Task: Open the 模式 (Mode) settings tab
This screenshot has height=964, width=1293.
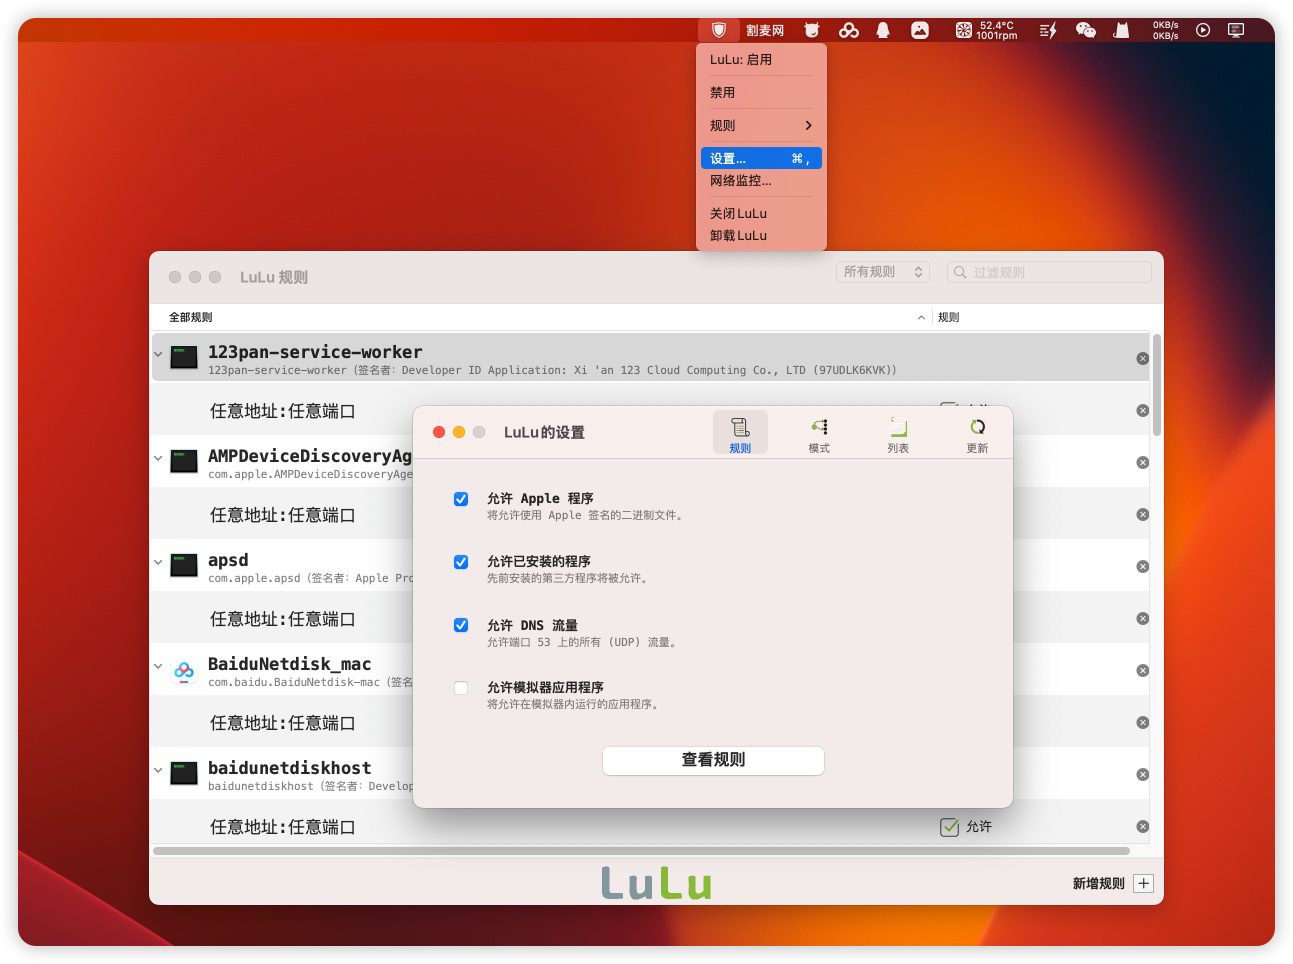Action: click(x=819, y=435)
